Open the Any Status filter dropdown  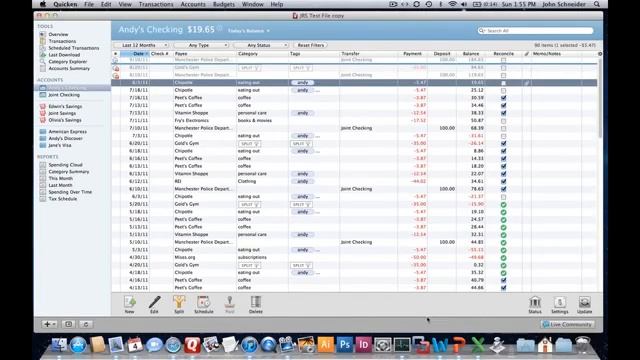pyautogui.click(x=261, y=45)
